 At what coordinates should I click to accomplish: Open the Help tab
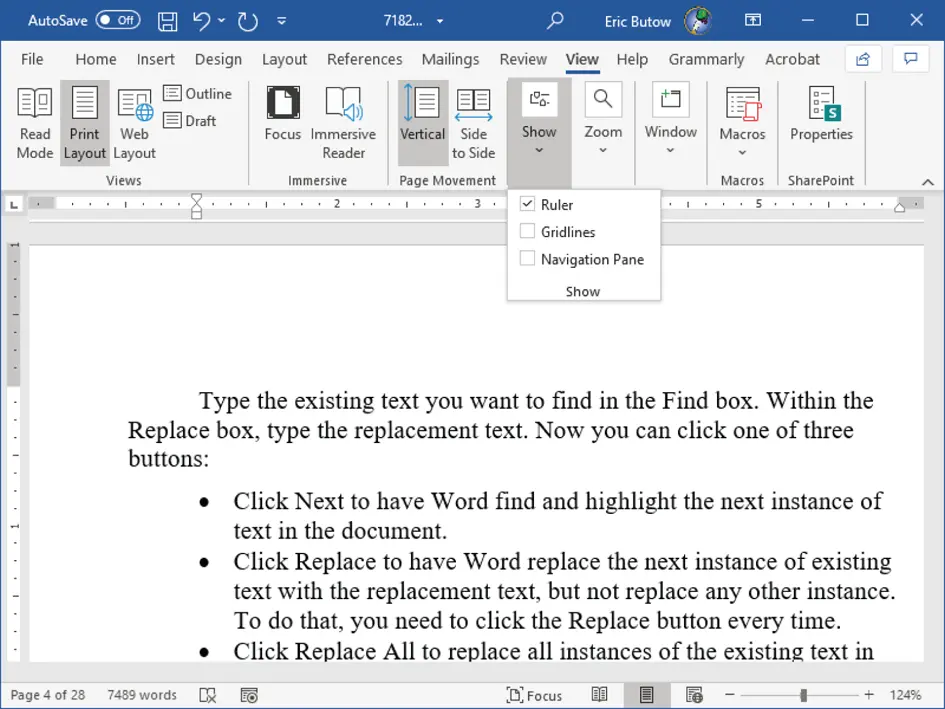pos(632,59)
